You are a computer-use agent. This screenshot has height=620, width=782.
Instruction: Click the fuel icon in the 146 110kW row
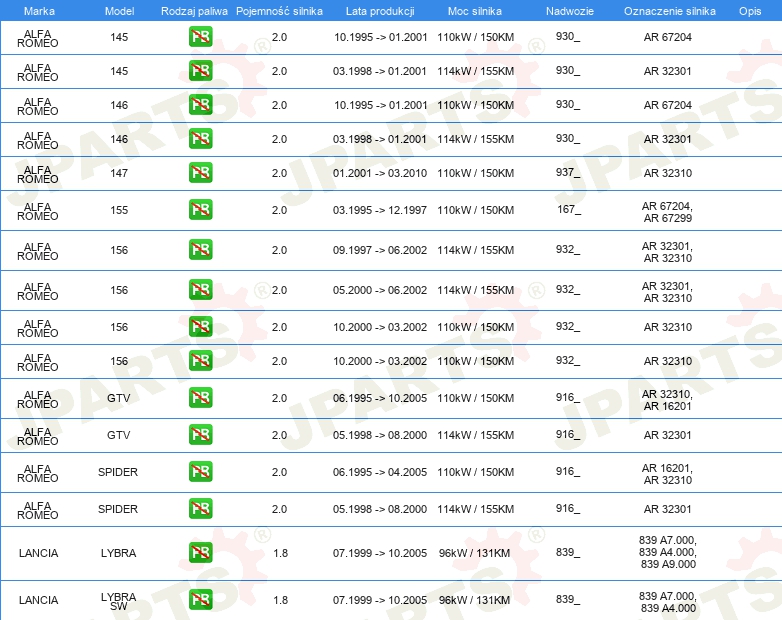click(200, 105)
